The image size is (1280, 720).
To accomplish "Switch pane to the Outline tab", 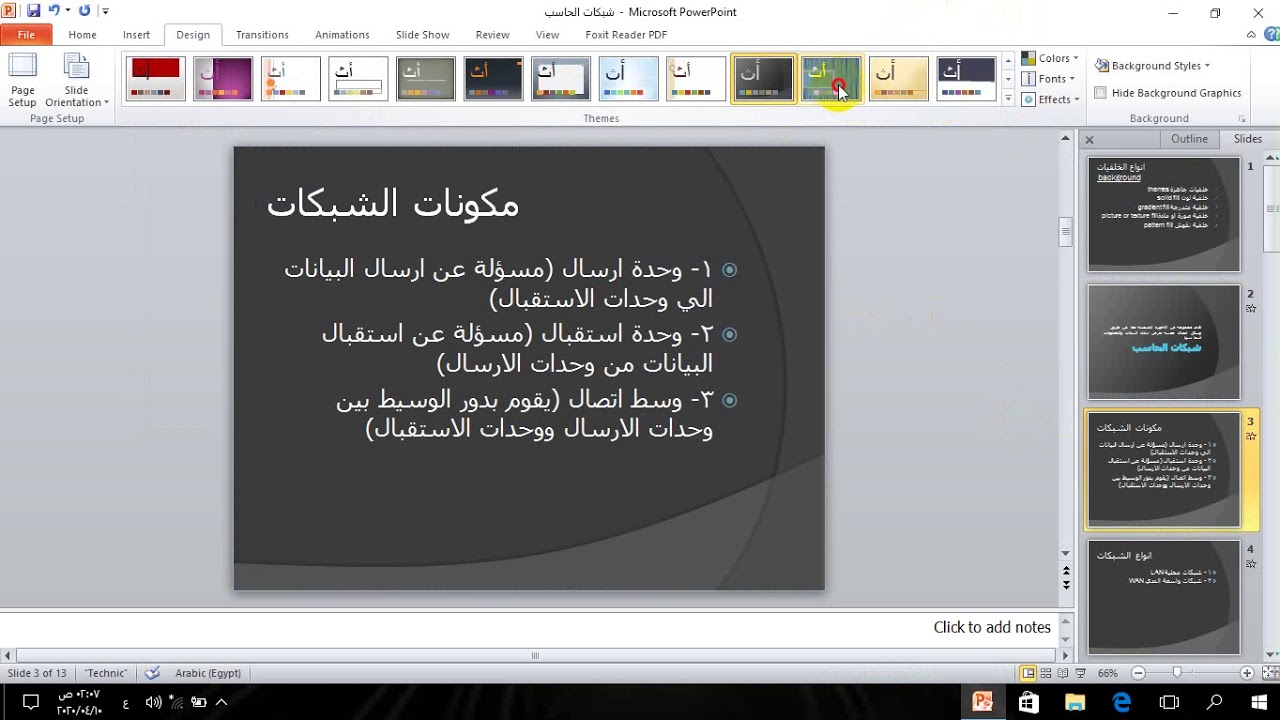I will pyautogui.click(x=1189, y=139).
